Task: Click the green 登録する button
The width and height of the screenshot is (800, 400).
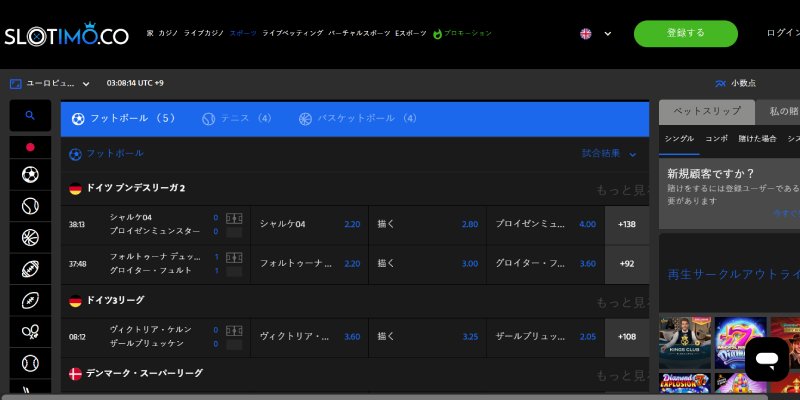Action: [686, 34]
